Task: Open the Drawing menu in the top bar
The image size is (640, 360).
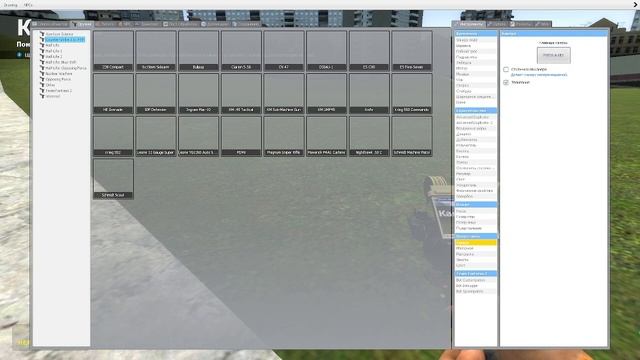Action: pyautogui.click(x=10, y=5)
